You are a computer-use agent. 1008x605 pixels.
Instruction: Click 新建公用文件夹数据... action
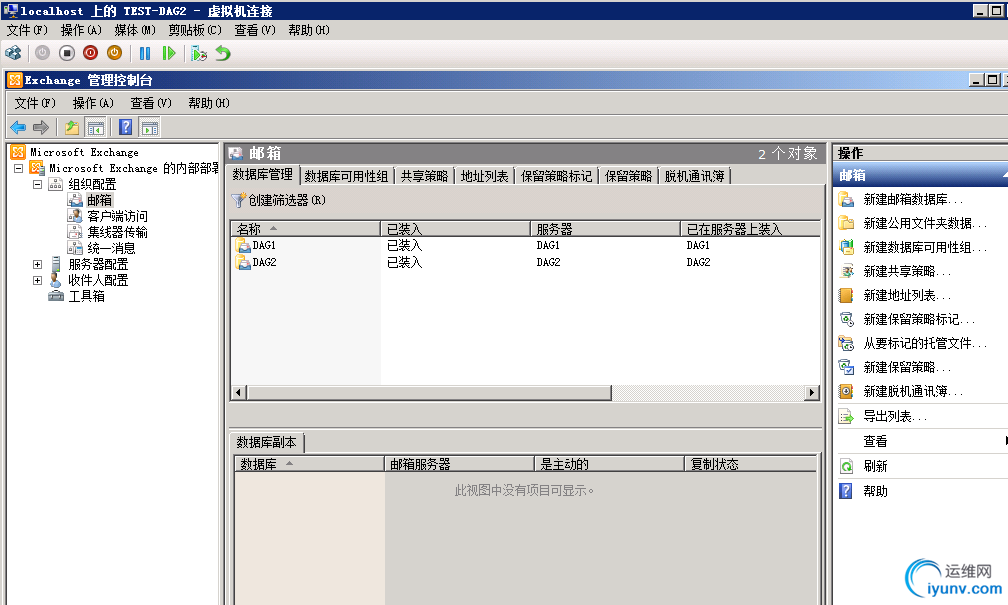point(924,223)
